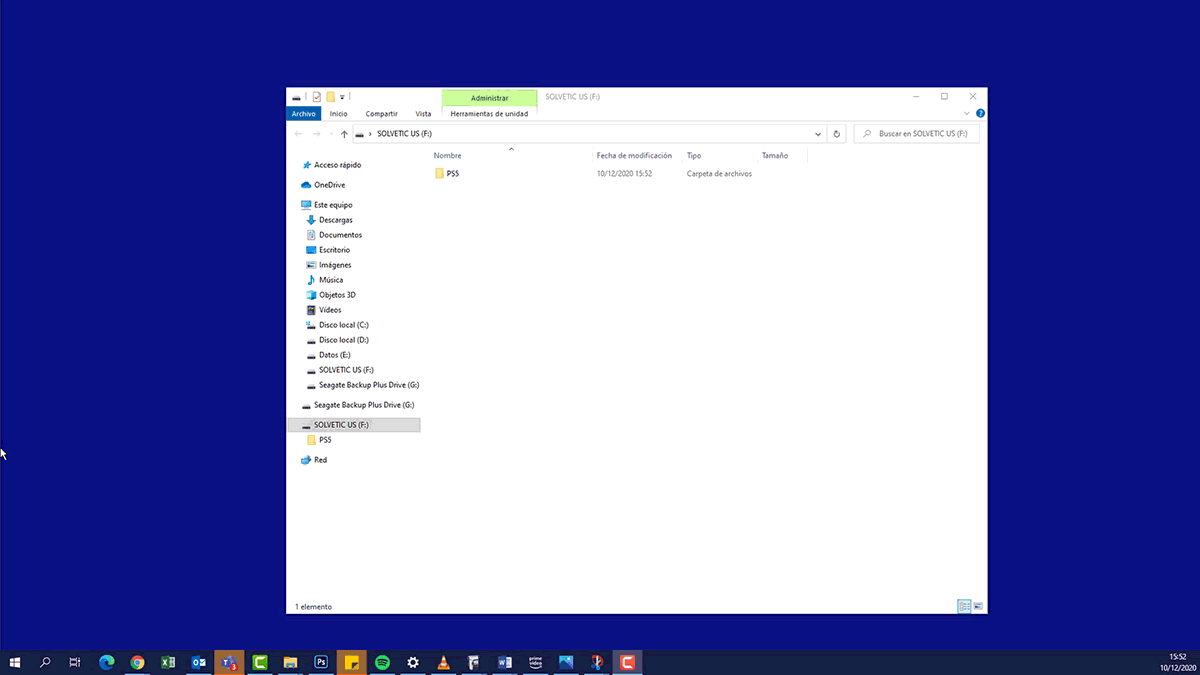Viewport: 1200px width, 675px height.
Task: Click the drive icon inside the address bar
Action: [x=359, y=133]
